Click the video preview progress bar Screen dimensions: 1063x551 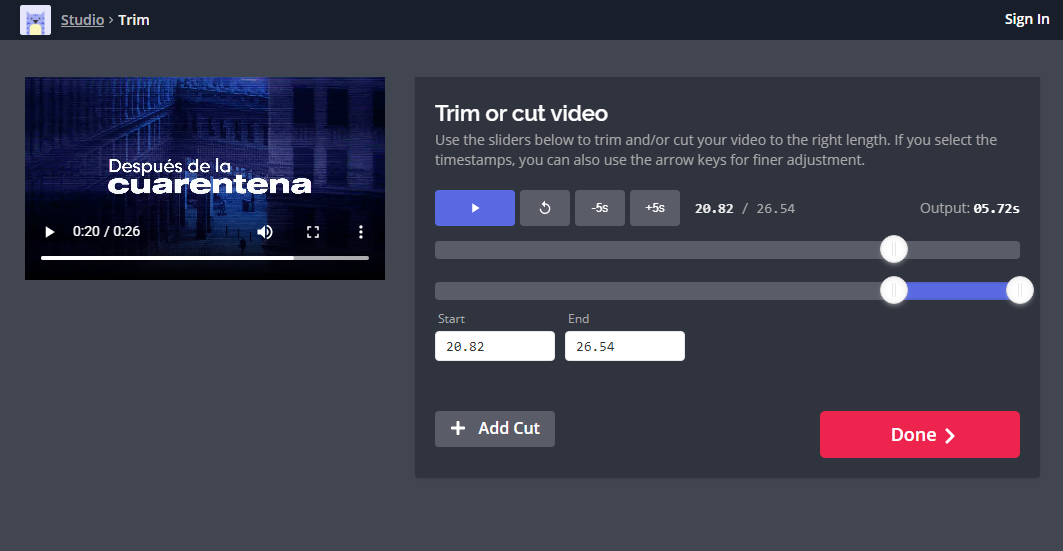[204, 258]
